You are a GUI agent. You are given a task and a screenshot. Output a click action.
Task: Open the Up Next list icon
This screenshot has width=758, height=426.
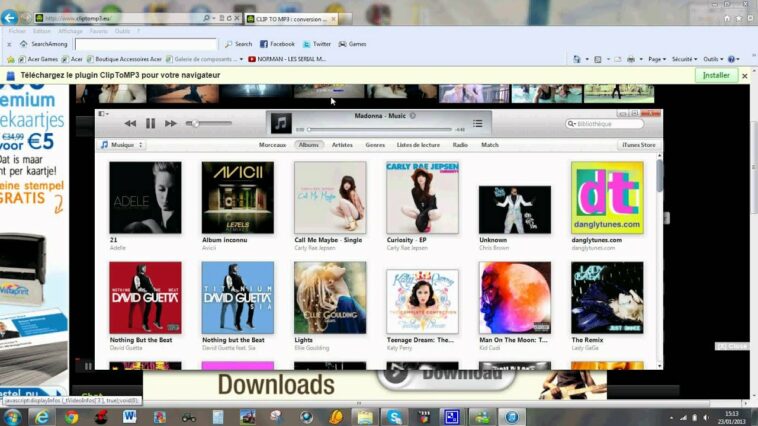[x=478, y=124]
